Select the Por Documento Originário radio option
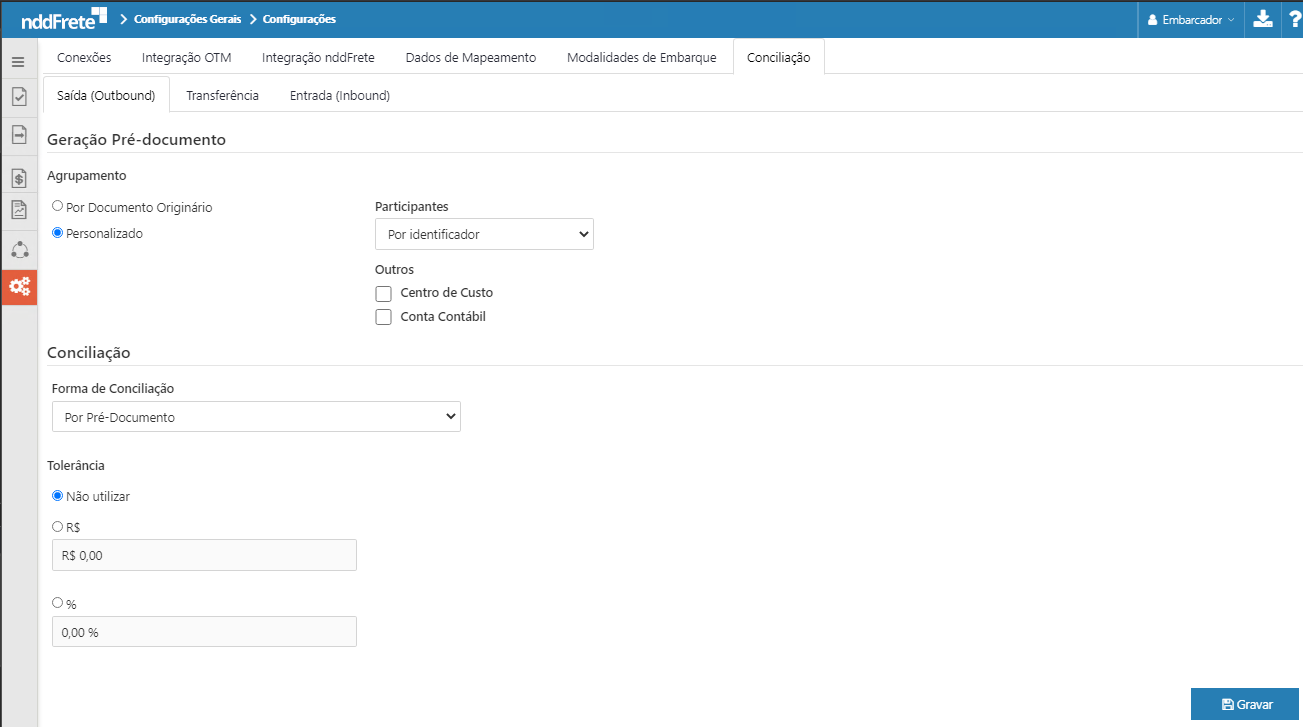The image size is (1303, 727). 58,206
